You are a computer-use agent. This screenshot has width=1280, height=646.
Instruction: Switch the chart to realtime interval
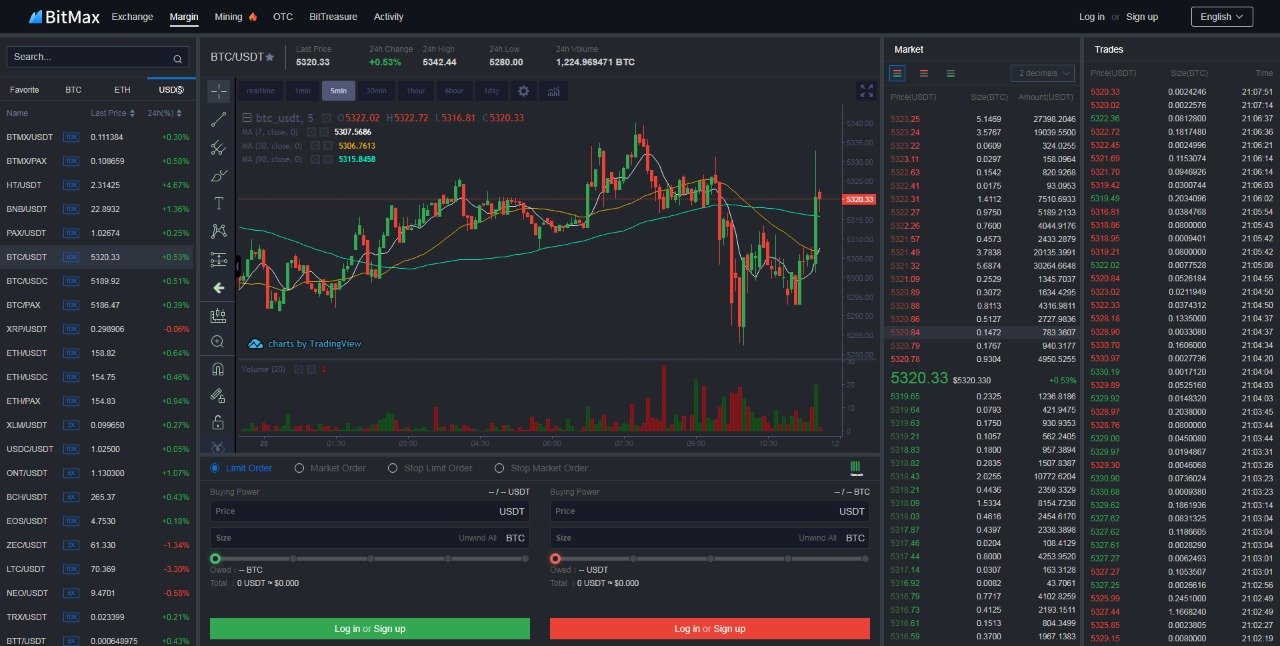tap(260, 91)
